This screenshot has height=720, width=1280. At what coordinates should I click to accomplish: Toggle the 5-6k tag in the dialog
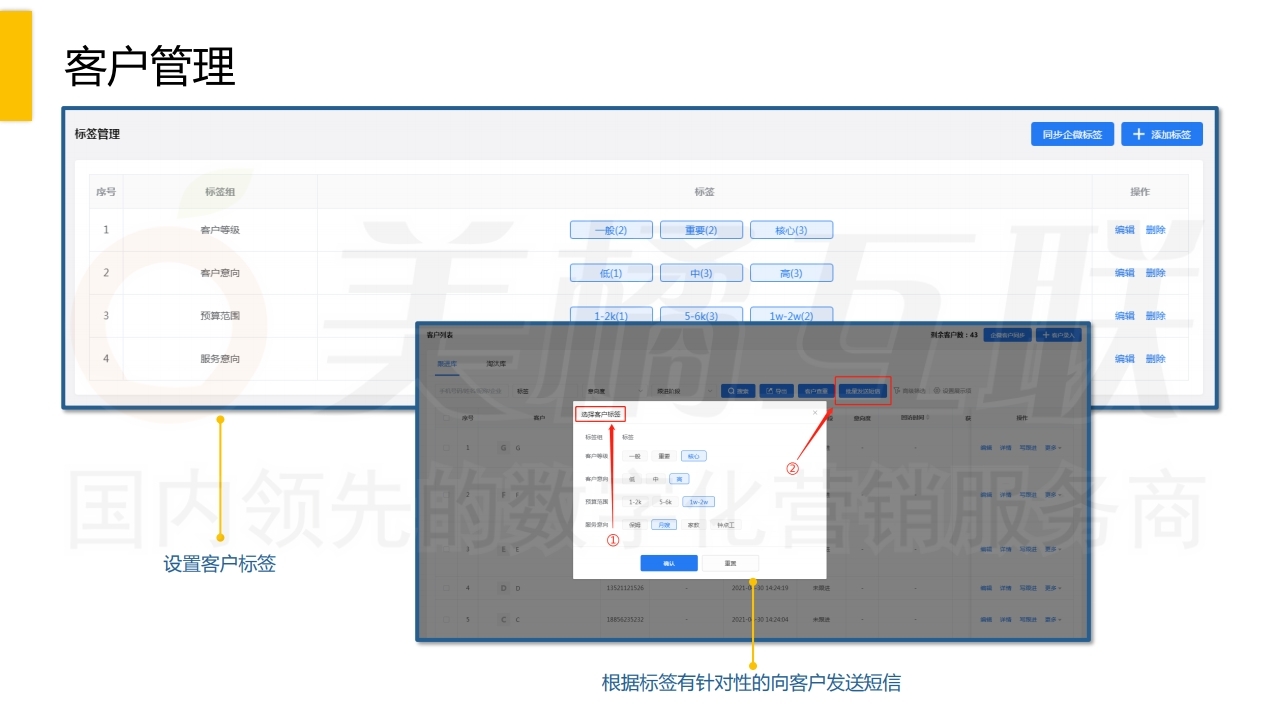click(665, 502)
